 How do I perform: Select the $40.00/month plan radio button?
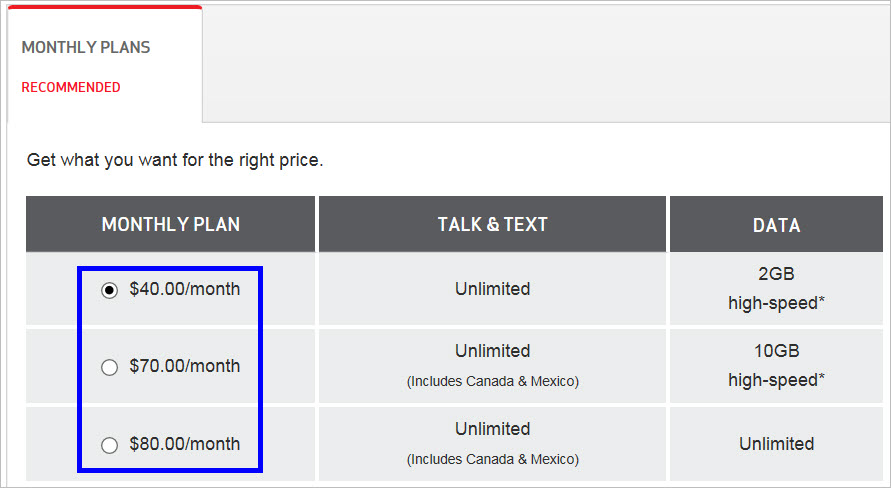(x=109, y=290)
